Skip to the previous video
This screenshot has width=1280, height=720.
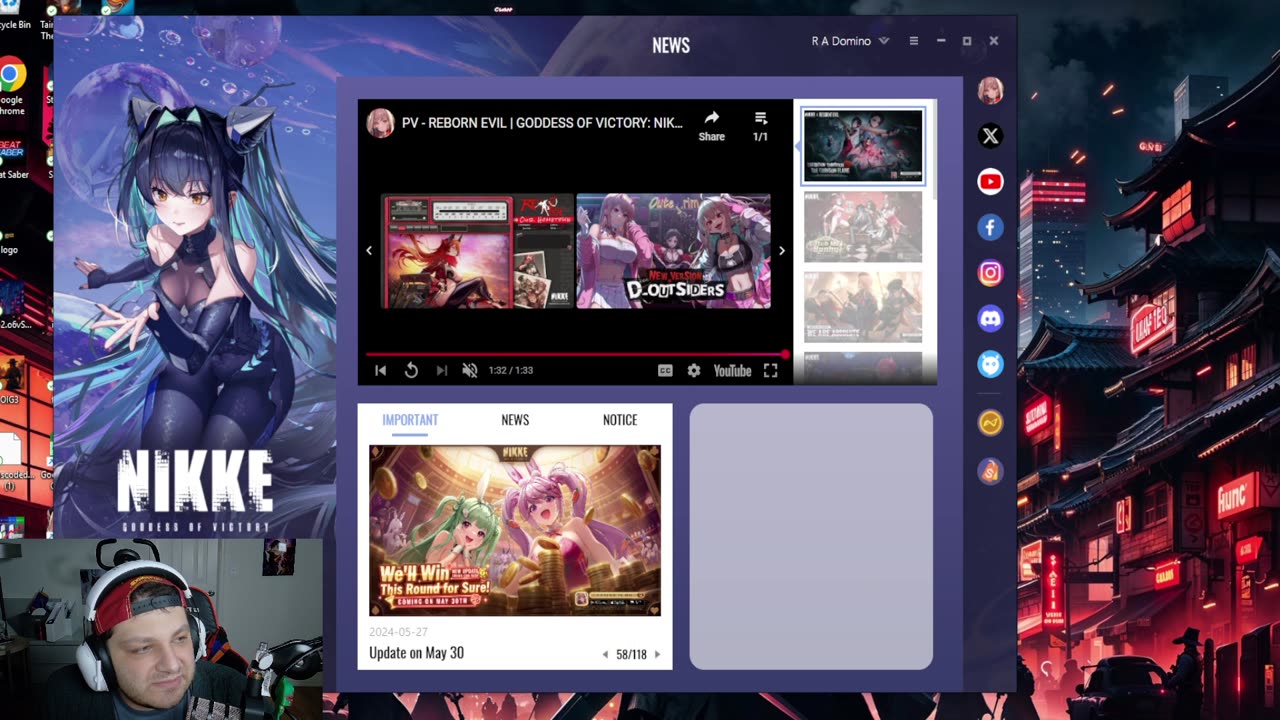[380, 371]
